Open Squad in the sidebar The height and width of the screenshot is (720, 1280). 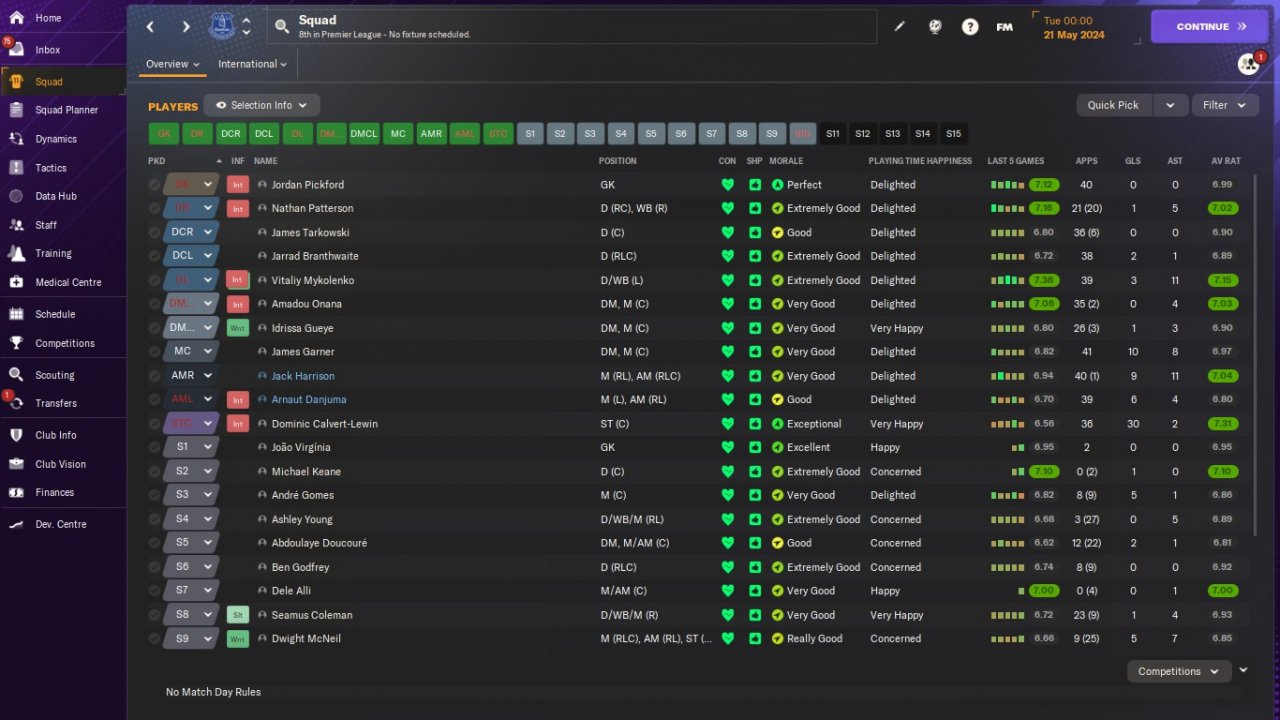(63, 82)
